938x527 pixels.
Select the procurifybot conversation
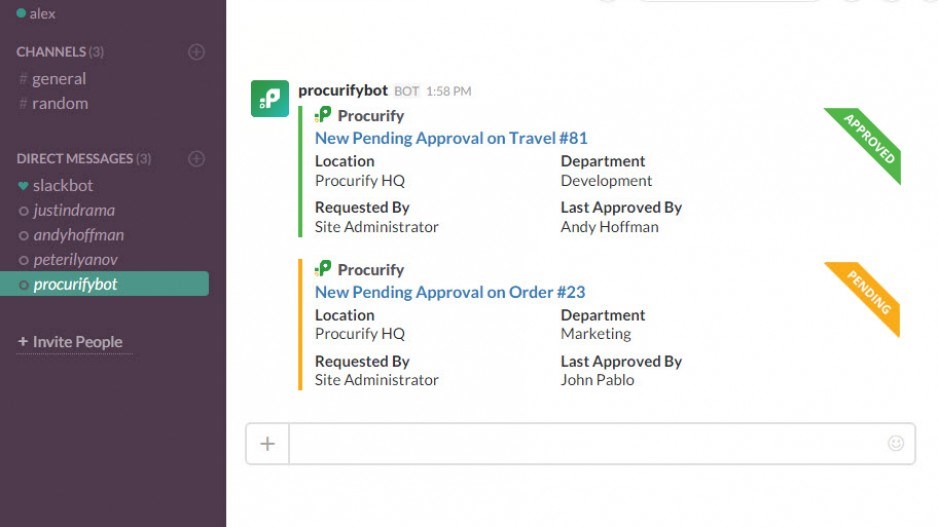coord(104,284)
